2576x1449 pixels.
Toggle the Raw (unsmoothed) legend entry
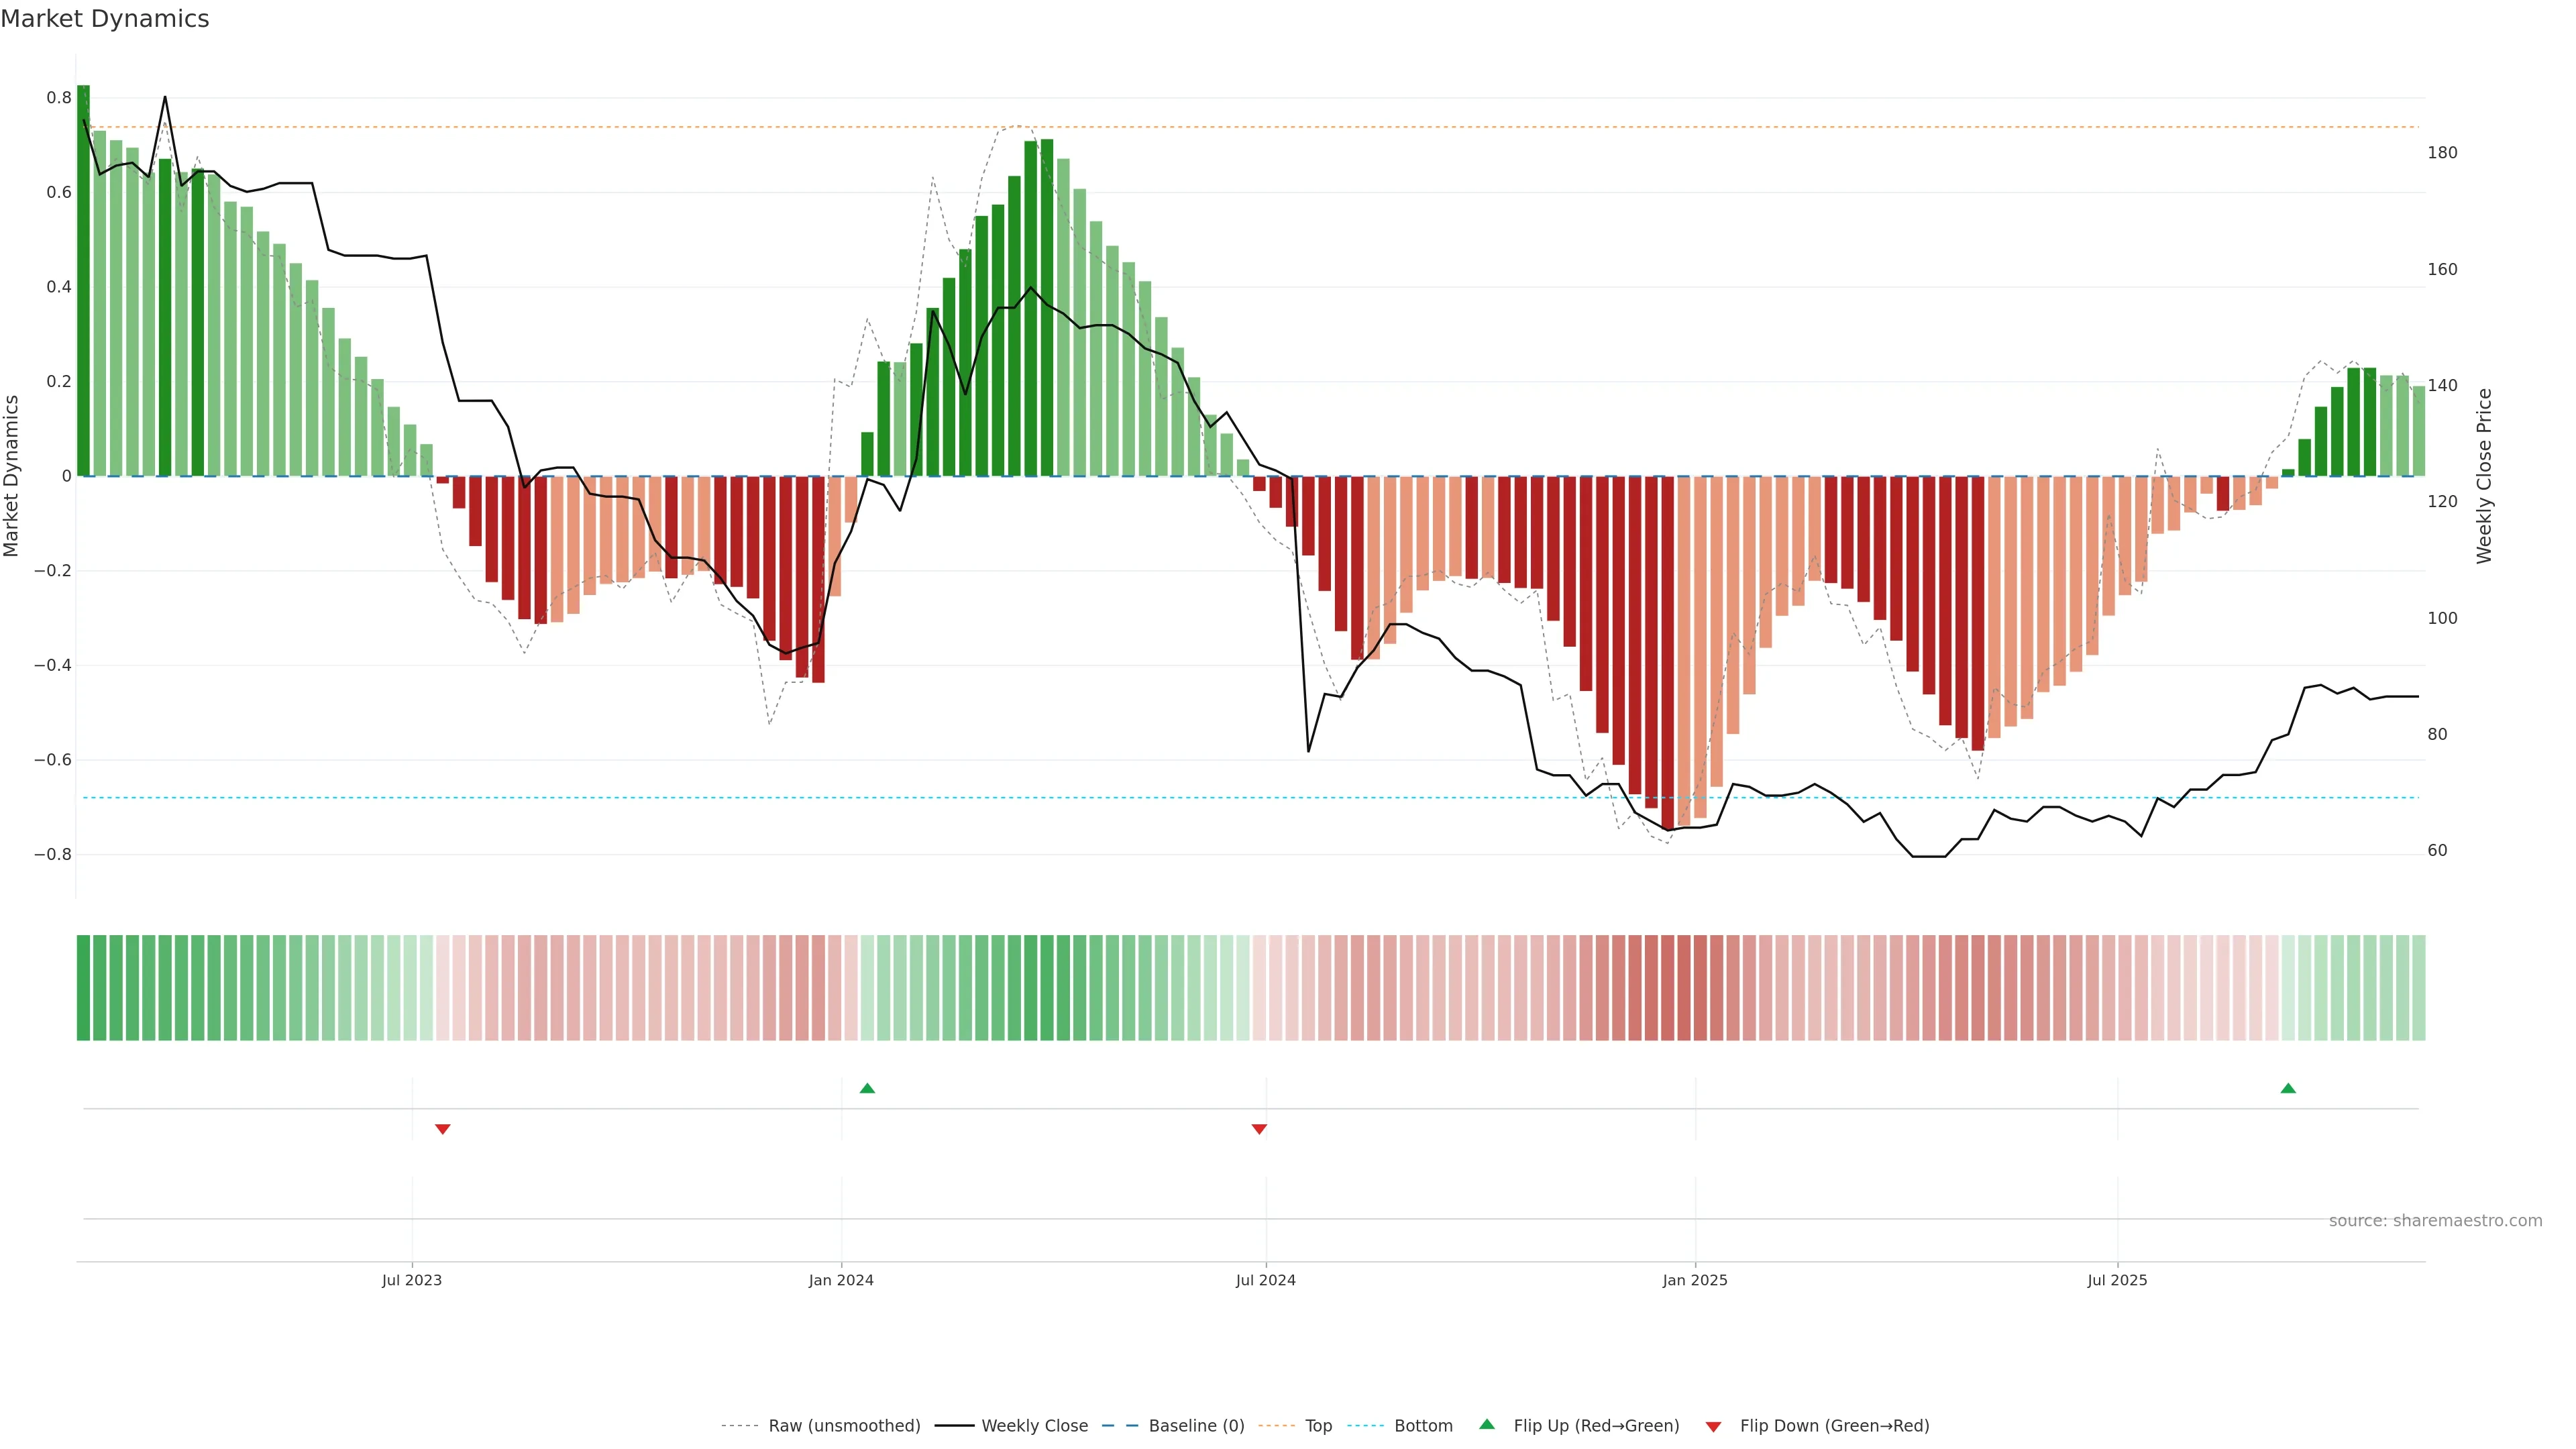point(843,1426)
